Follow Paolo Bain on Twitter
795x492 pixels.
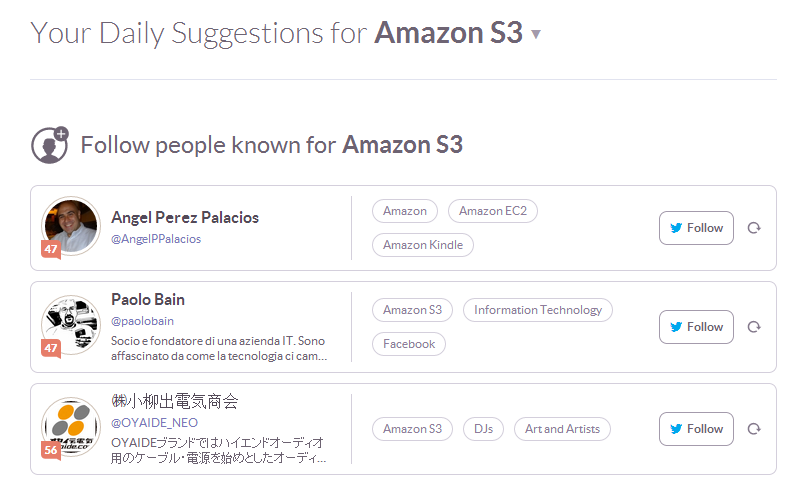[x=696, y=327]
